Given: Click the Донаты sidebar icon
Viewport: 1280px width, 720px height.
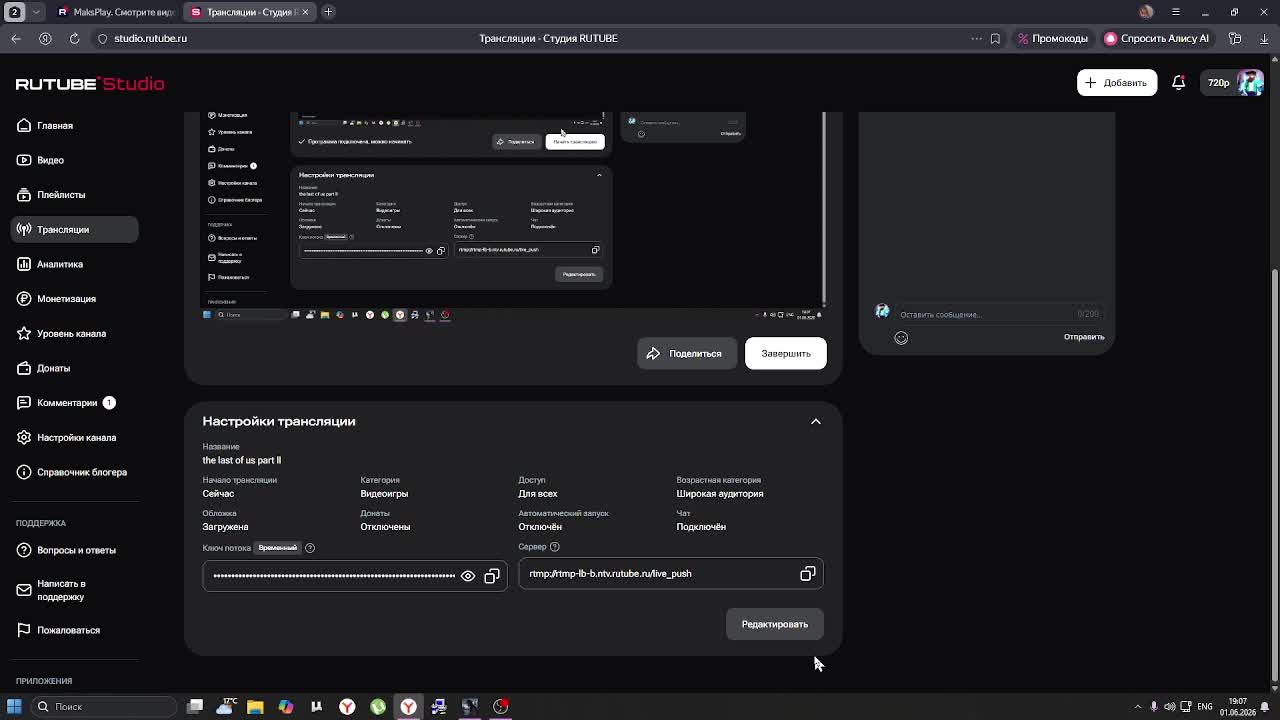Looking at the screenshot, I should [24, 368].
